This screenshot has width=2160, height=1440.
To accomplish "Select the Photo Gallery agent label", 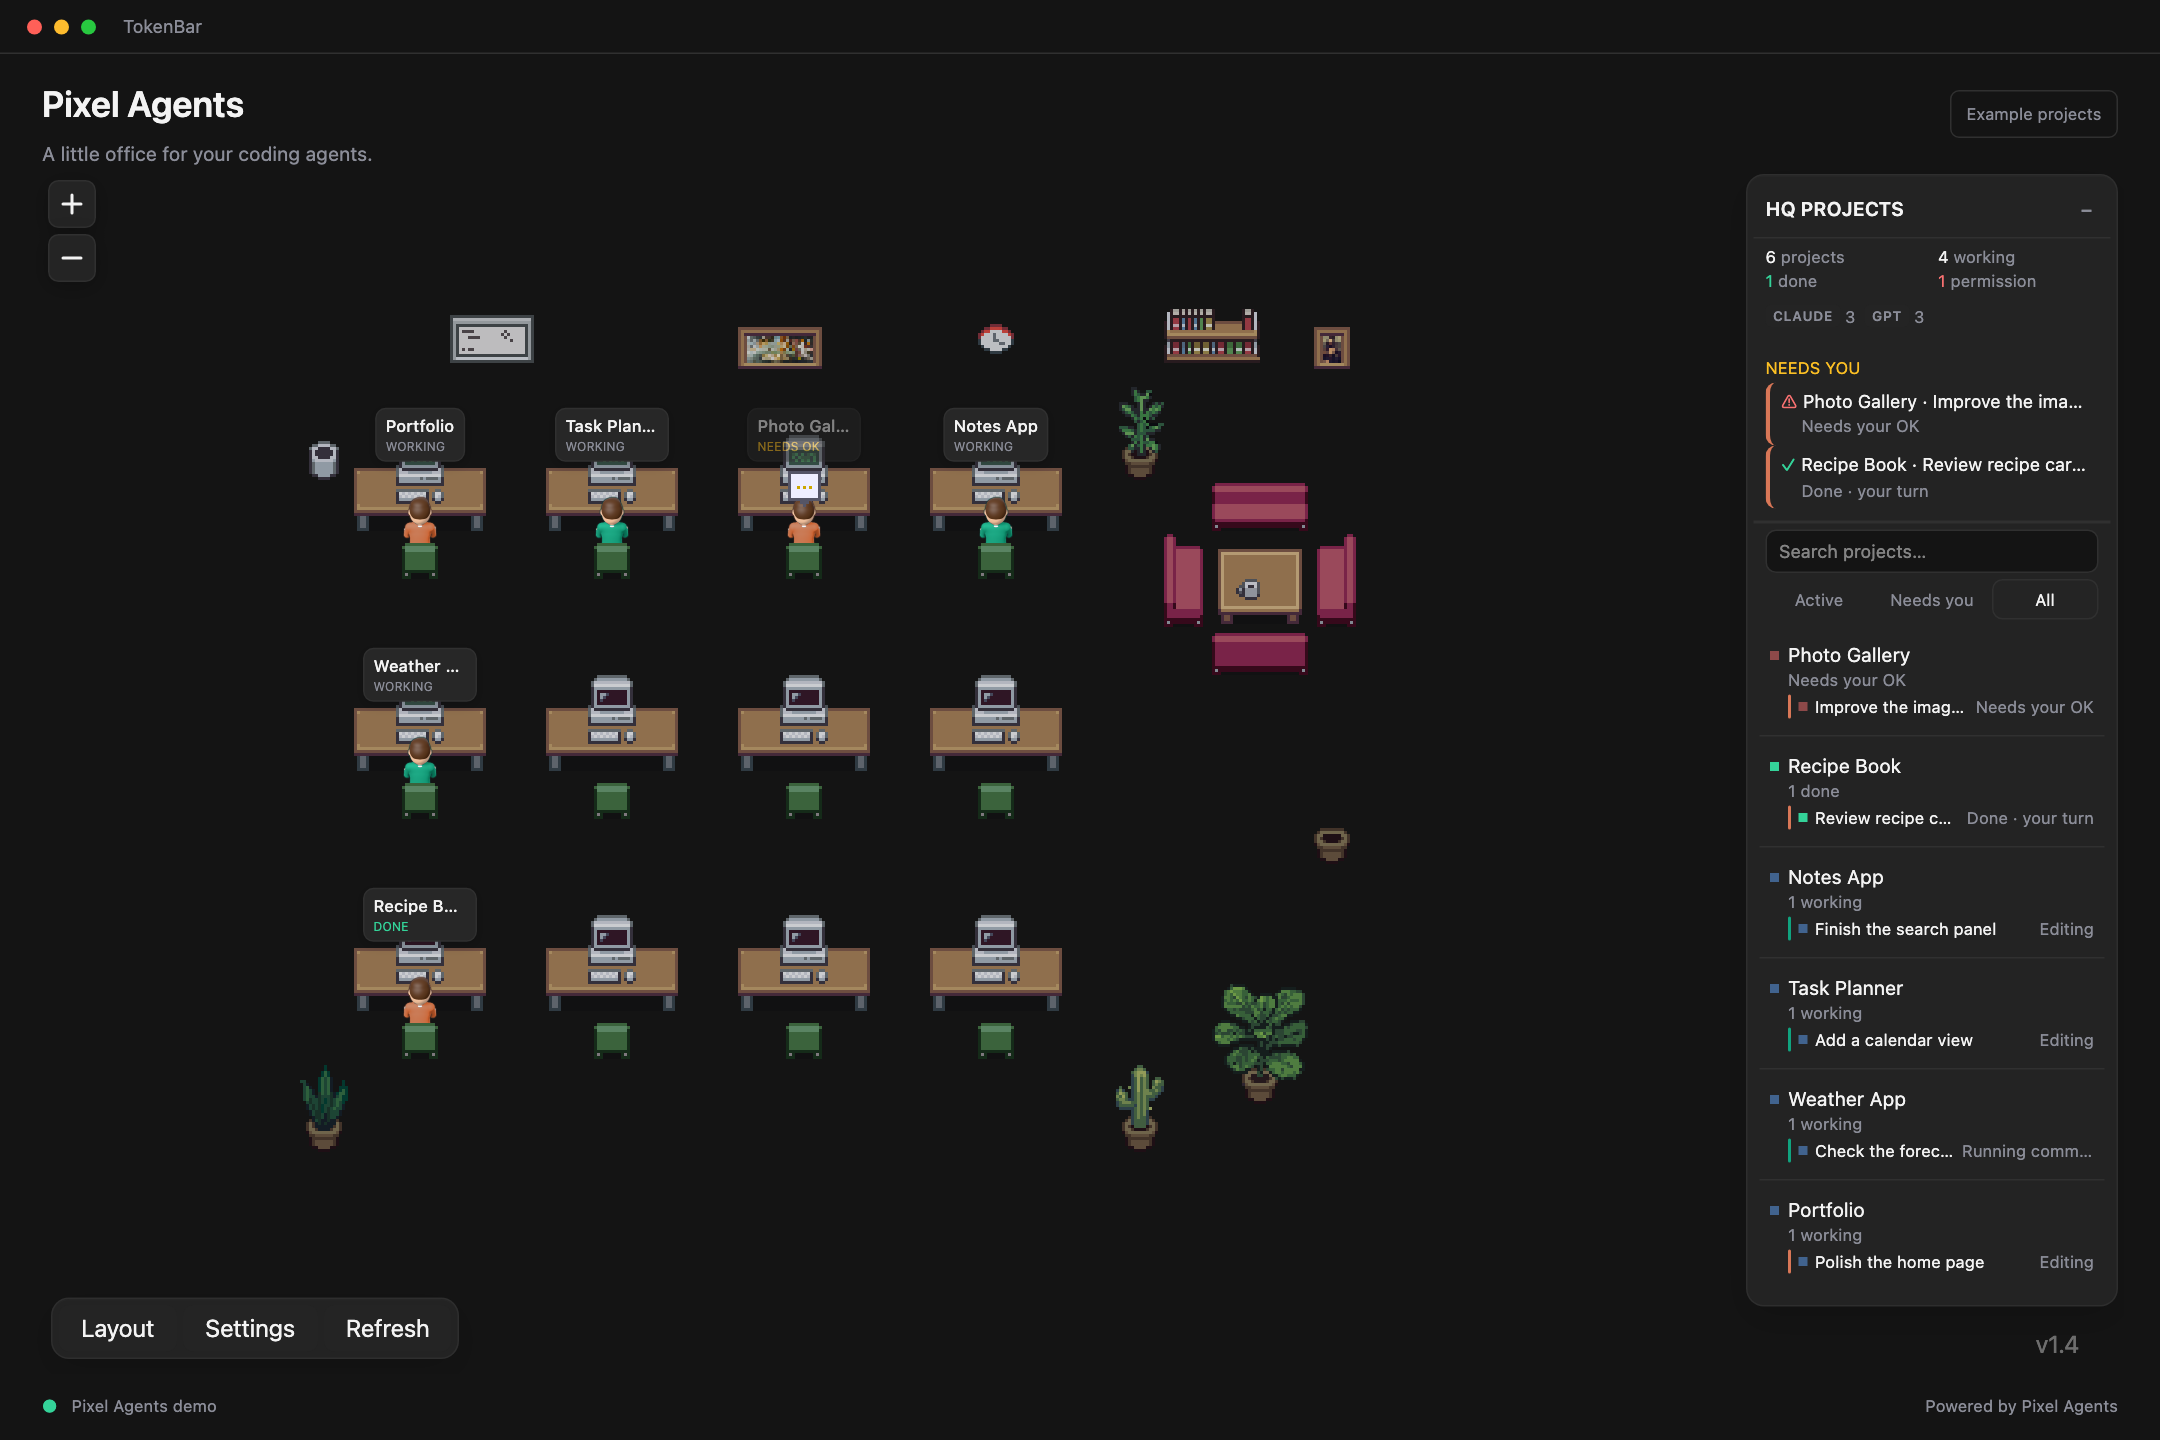I will (803, 434).
